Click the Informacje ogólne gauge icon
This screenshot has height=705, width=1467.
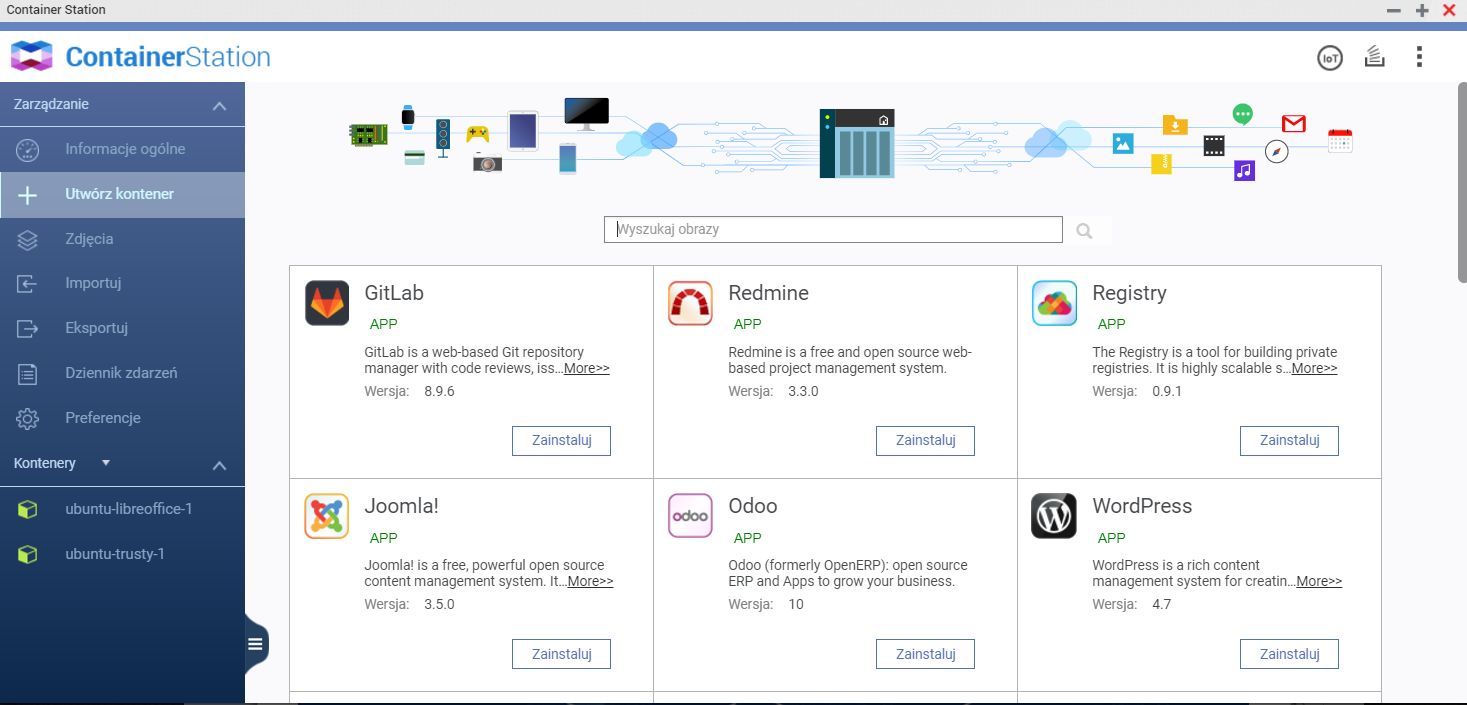[x=27, y=150]
